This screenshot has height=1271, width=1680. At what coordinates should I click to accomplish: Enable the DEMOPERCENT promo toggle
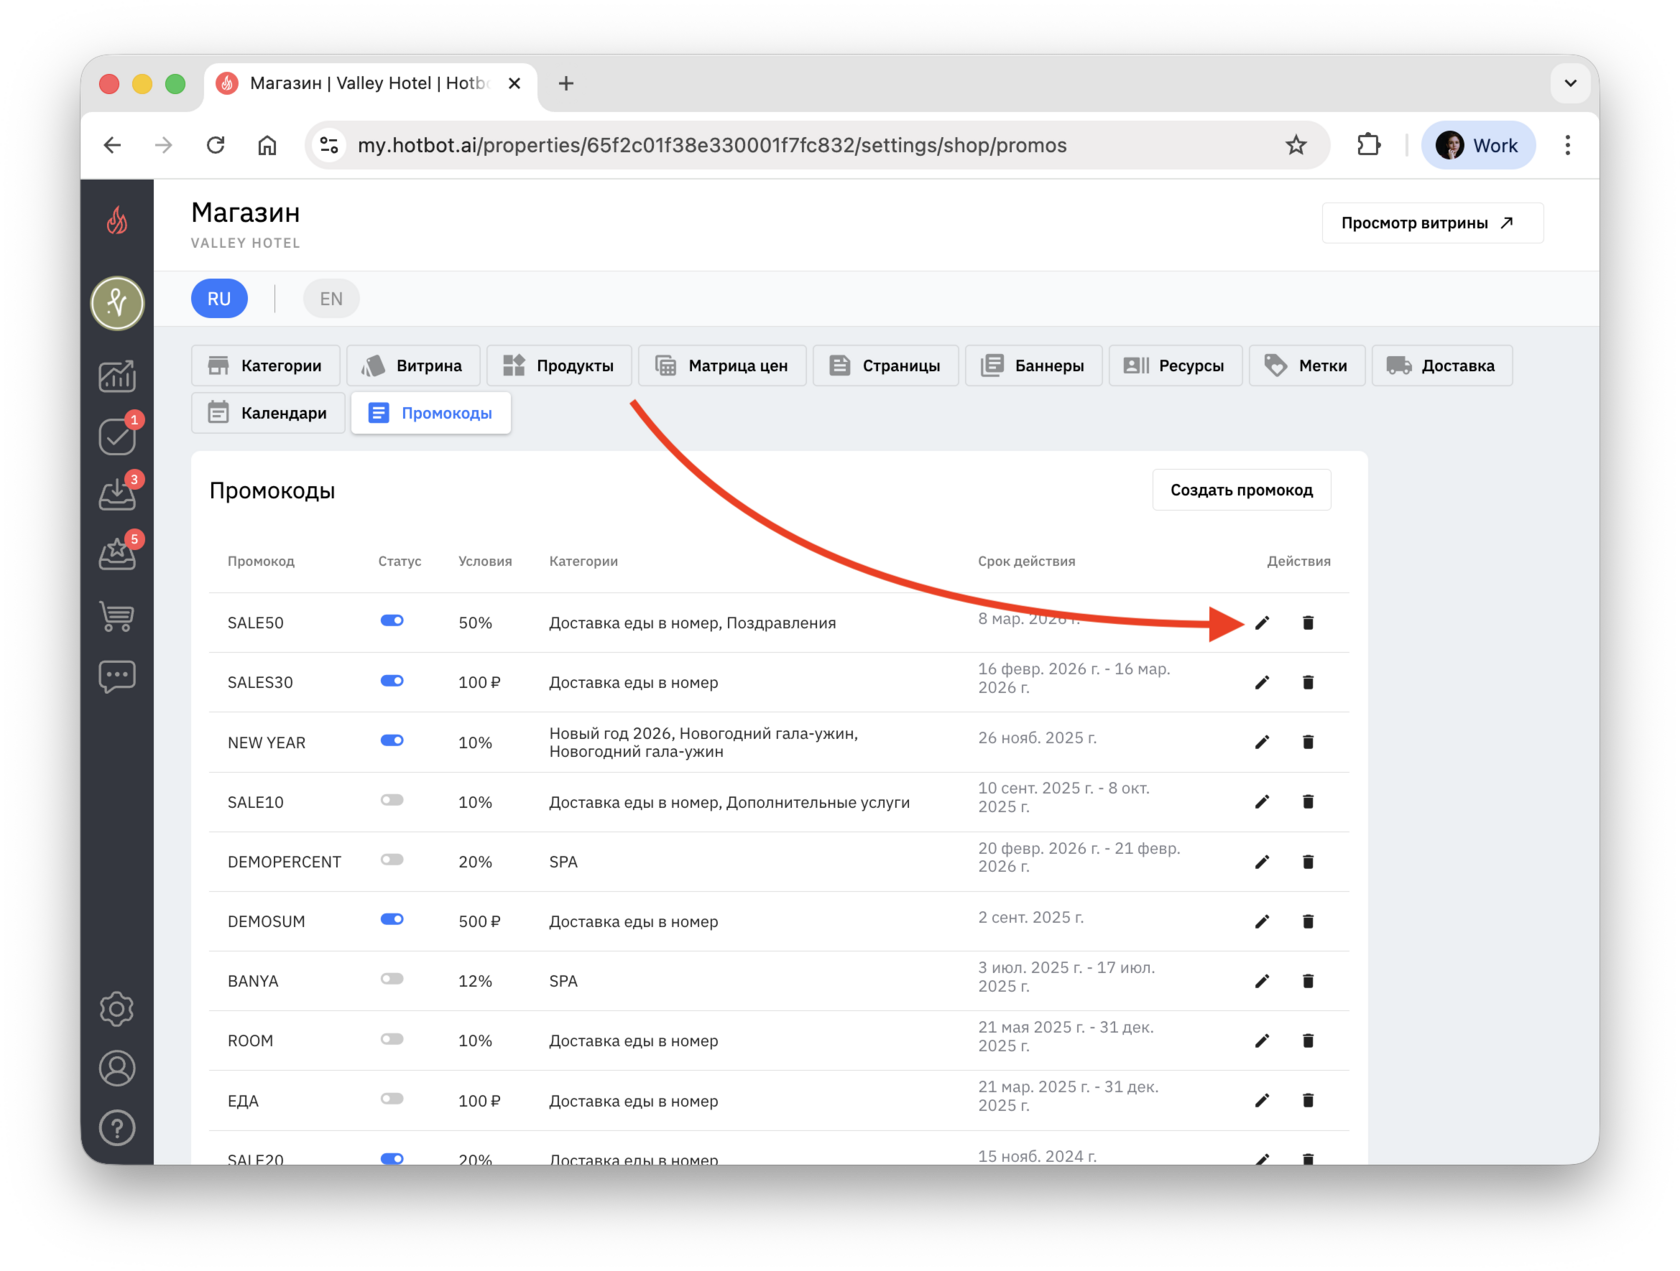392,860
